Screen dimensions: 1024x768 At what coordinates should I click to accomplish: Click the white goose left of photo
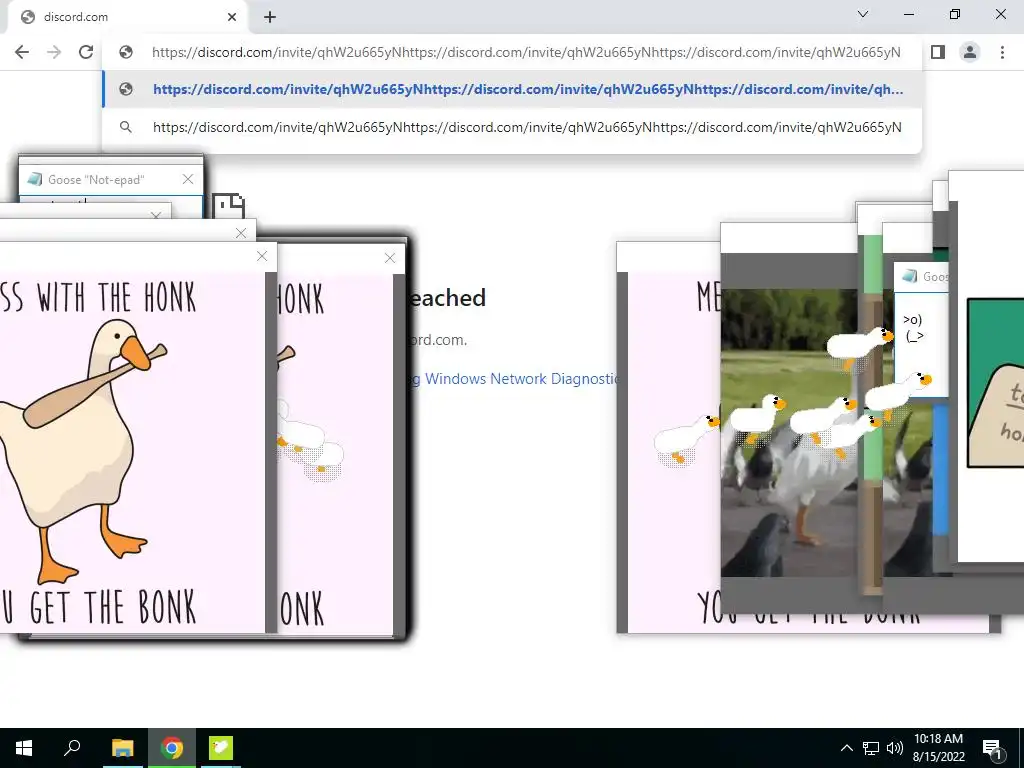(x=686, y=439)
